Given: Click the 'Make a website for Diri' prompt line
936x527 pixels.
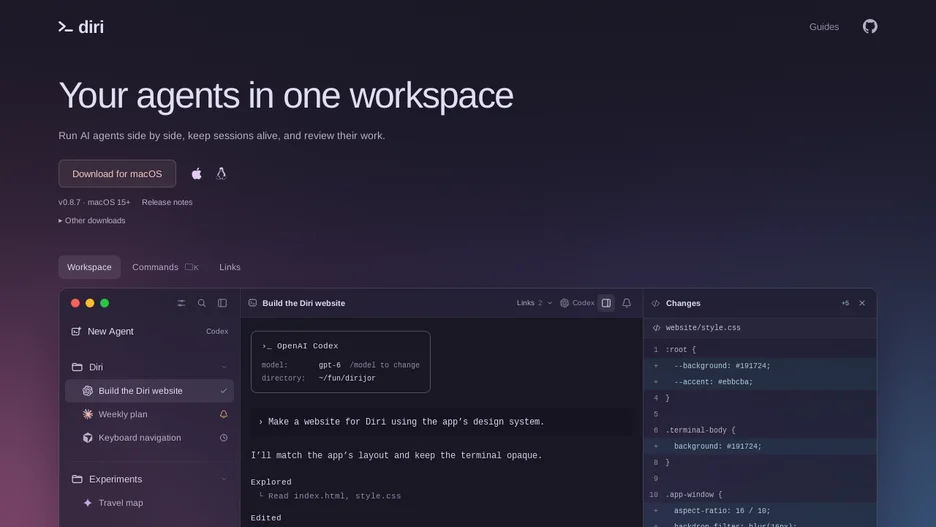Looking at the screenshot, I should [x=442, y=422].
